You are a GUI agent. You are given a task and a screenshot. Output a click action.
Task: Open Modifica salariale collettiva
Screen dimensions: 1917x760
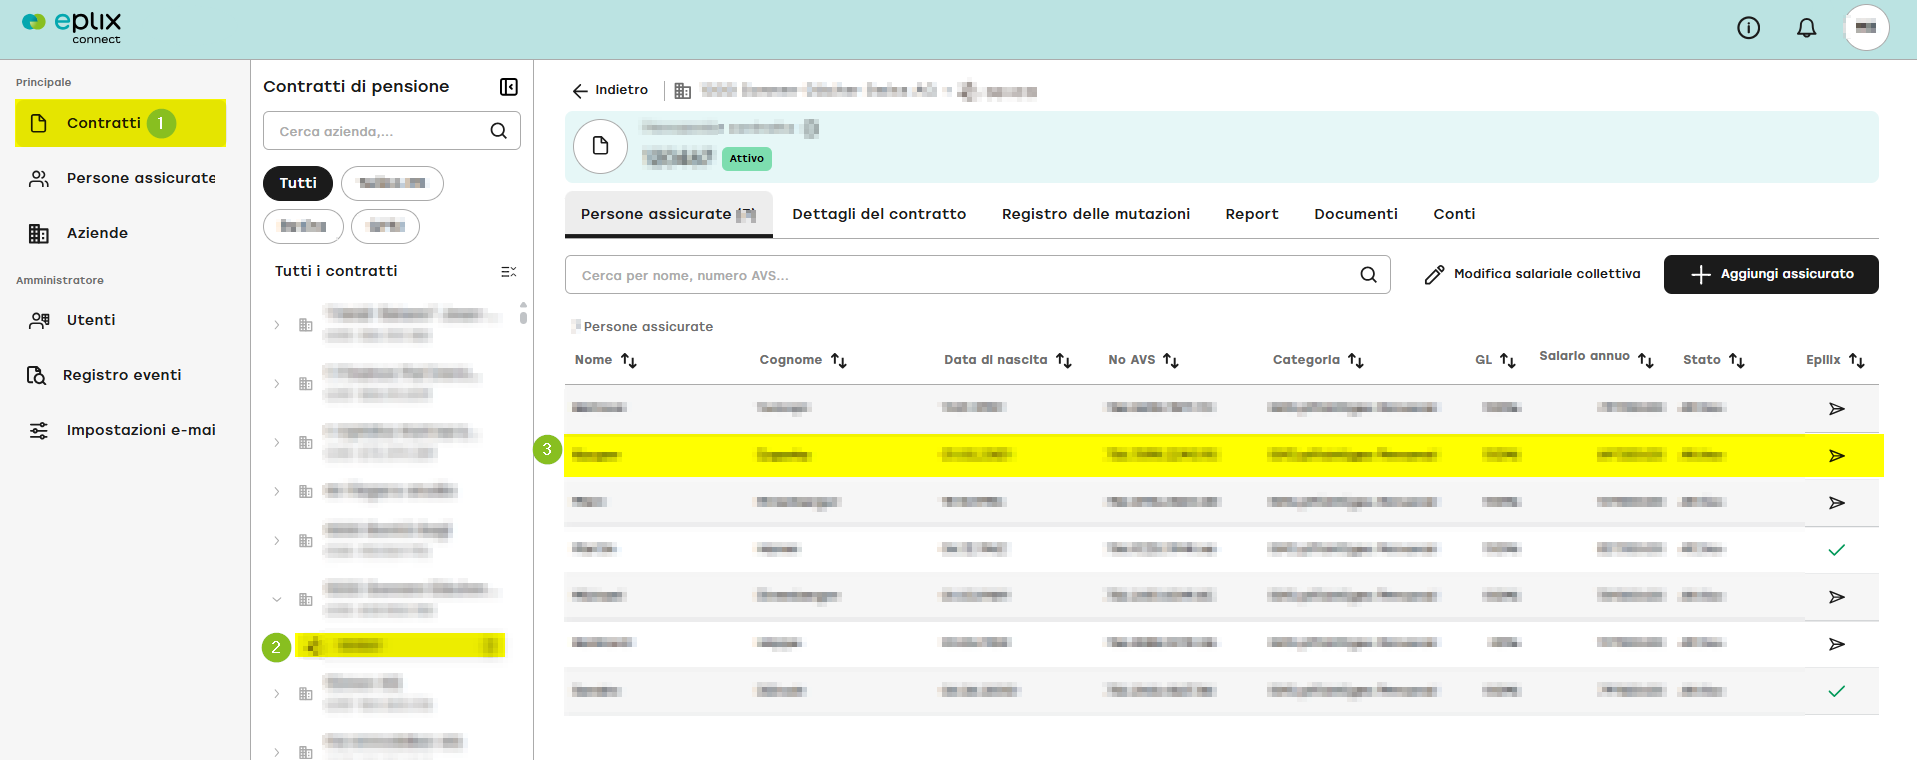coord(1533,274)
